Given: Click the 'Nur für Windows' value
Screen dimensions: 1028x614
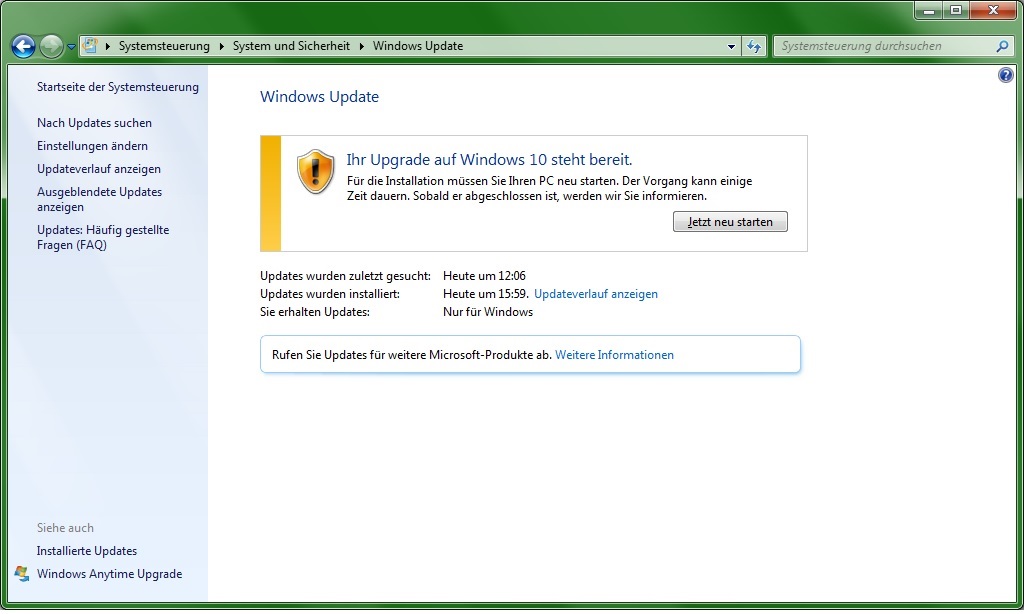Looking at the screenshot, I should coord(490,313).
